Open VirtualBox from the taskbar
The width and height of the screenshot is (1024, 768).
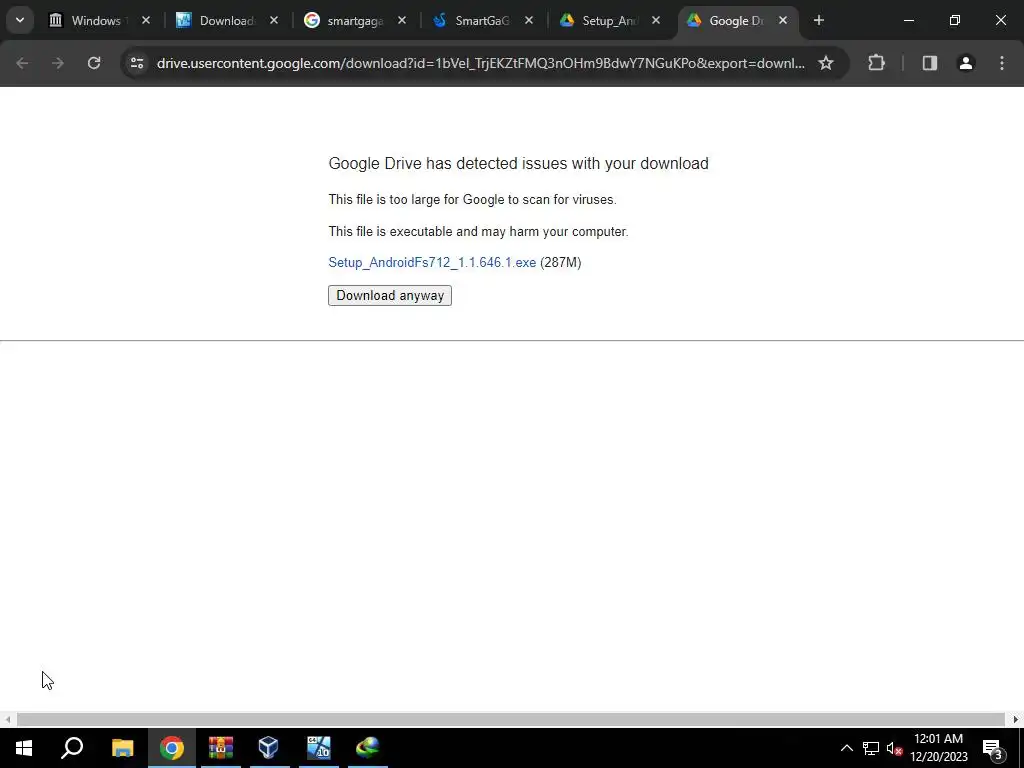tap(269, 748)
